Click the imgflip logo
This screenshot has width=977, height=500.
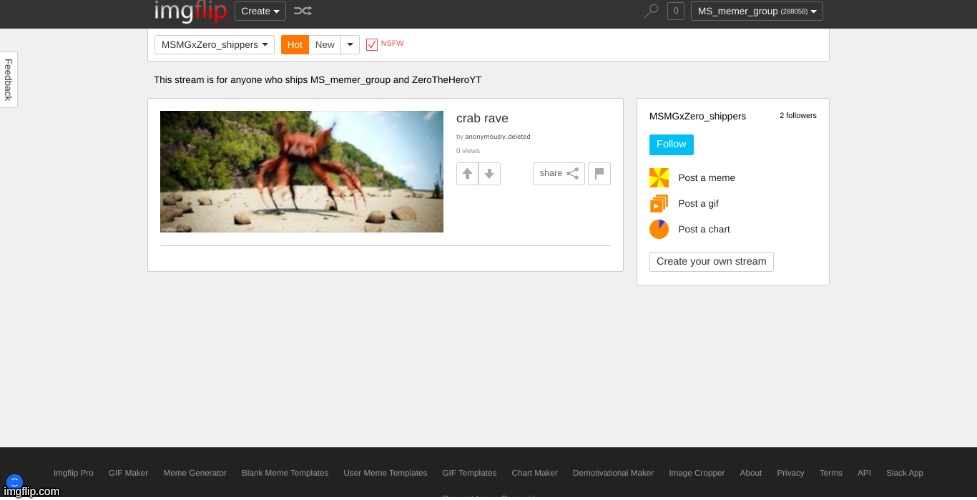pos(190,11)
